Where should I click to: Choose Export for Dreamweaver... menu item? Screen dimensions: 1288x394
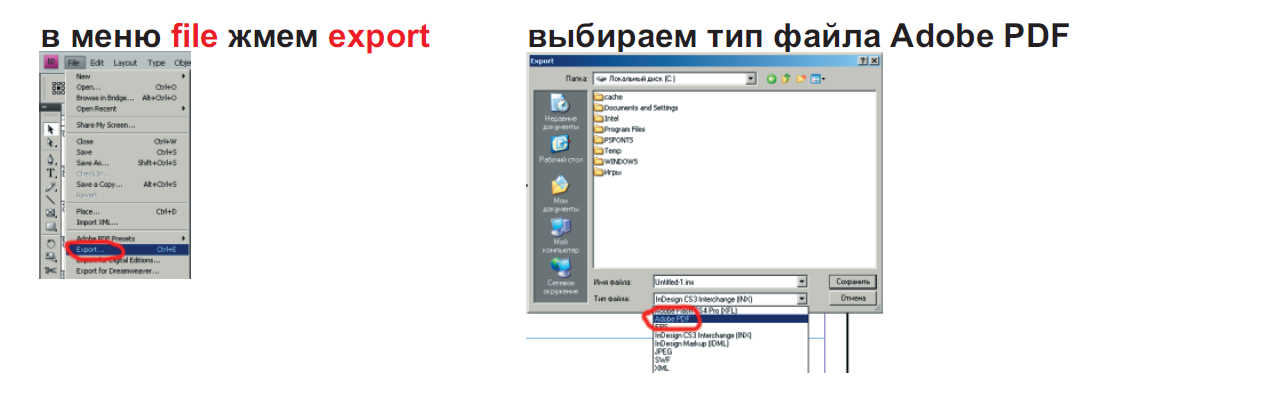click(x=127, y=271)
